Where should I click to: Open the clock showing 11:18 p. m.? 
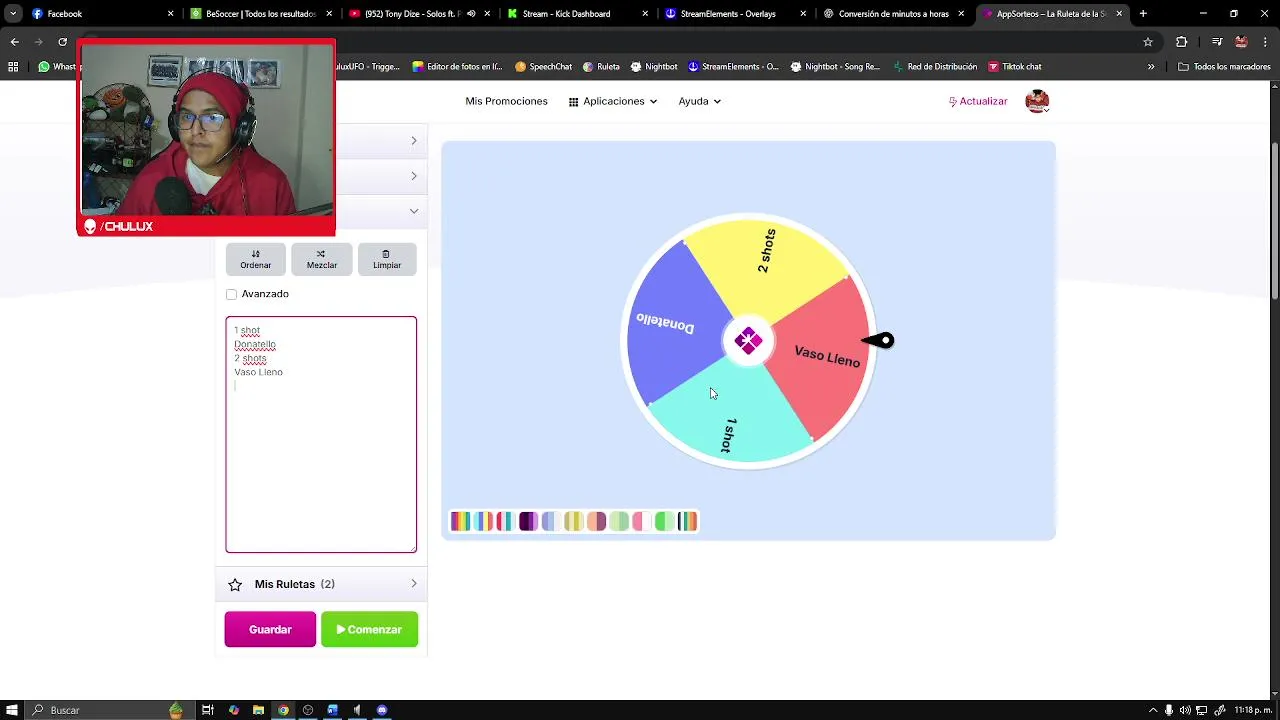[x=1252, y=710]
